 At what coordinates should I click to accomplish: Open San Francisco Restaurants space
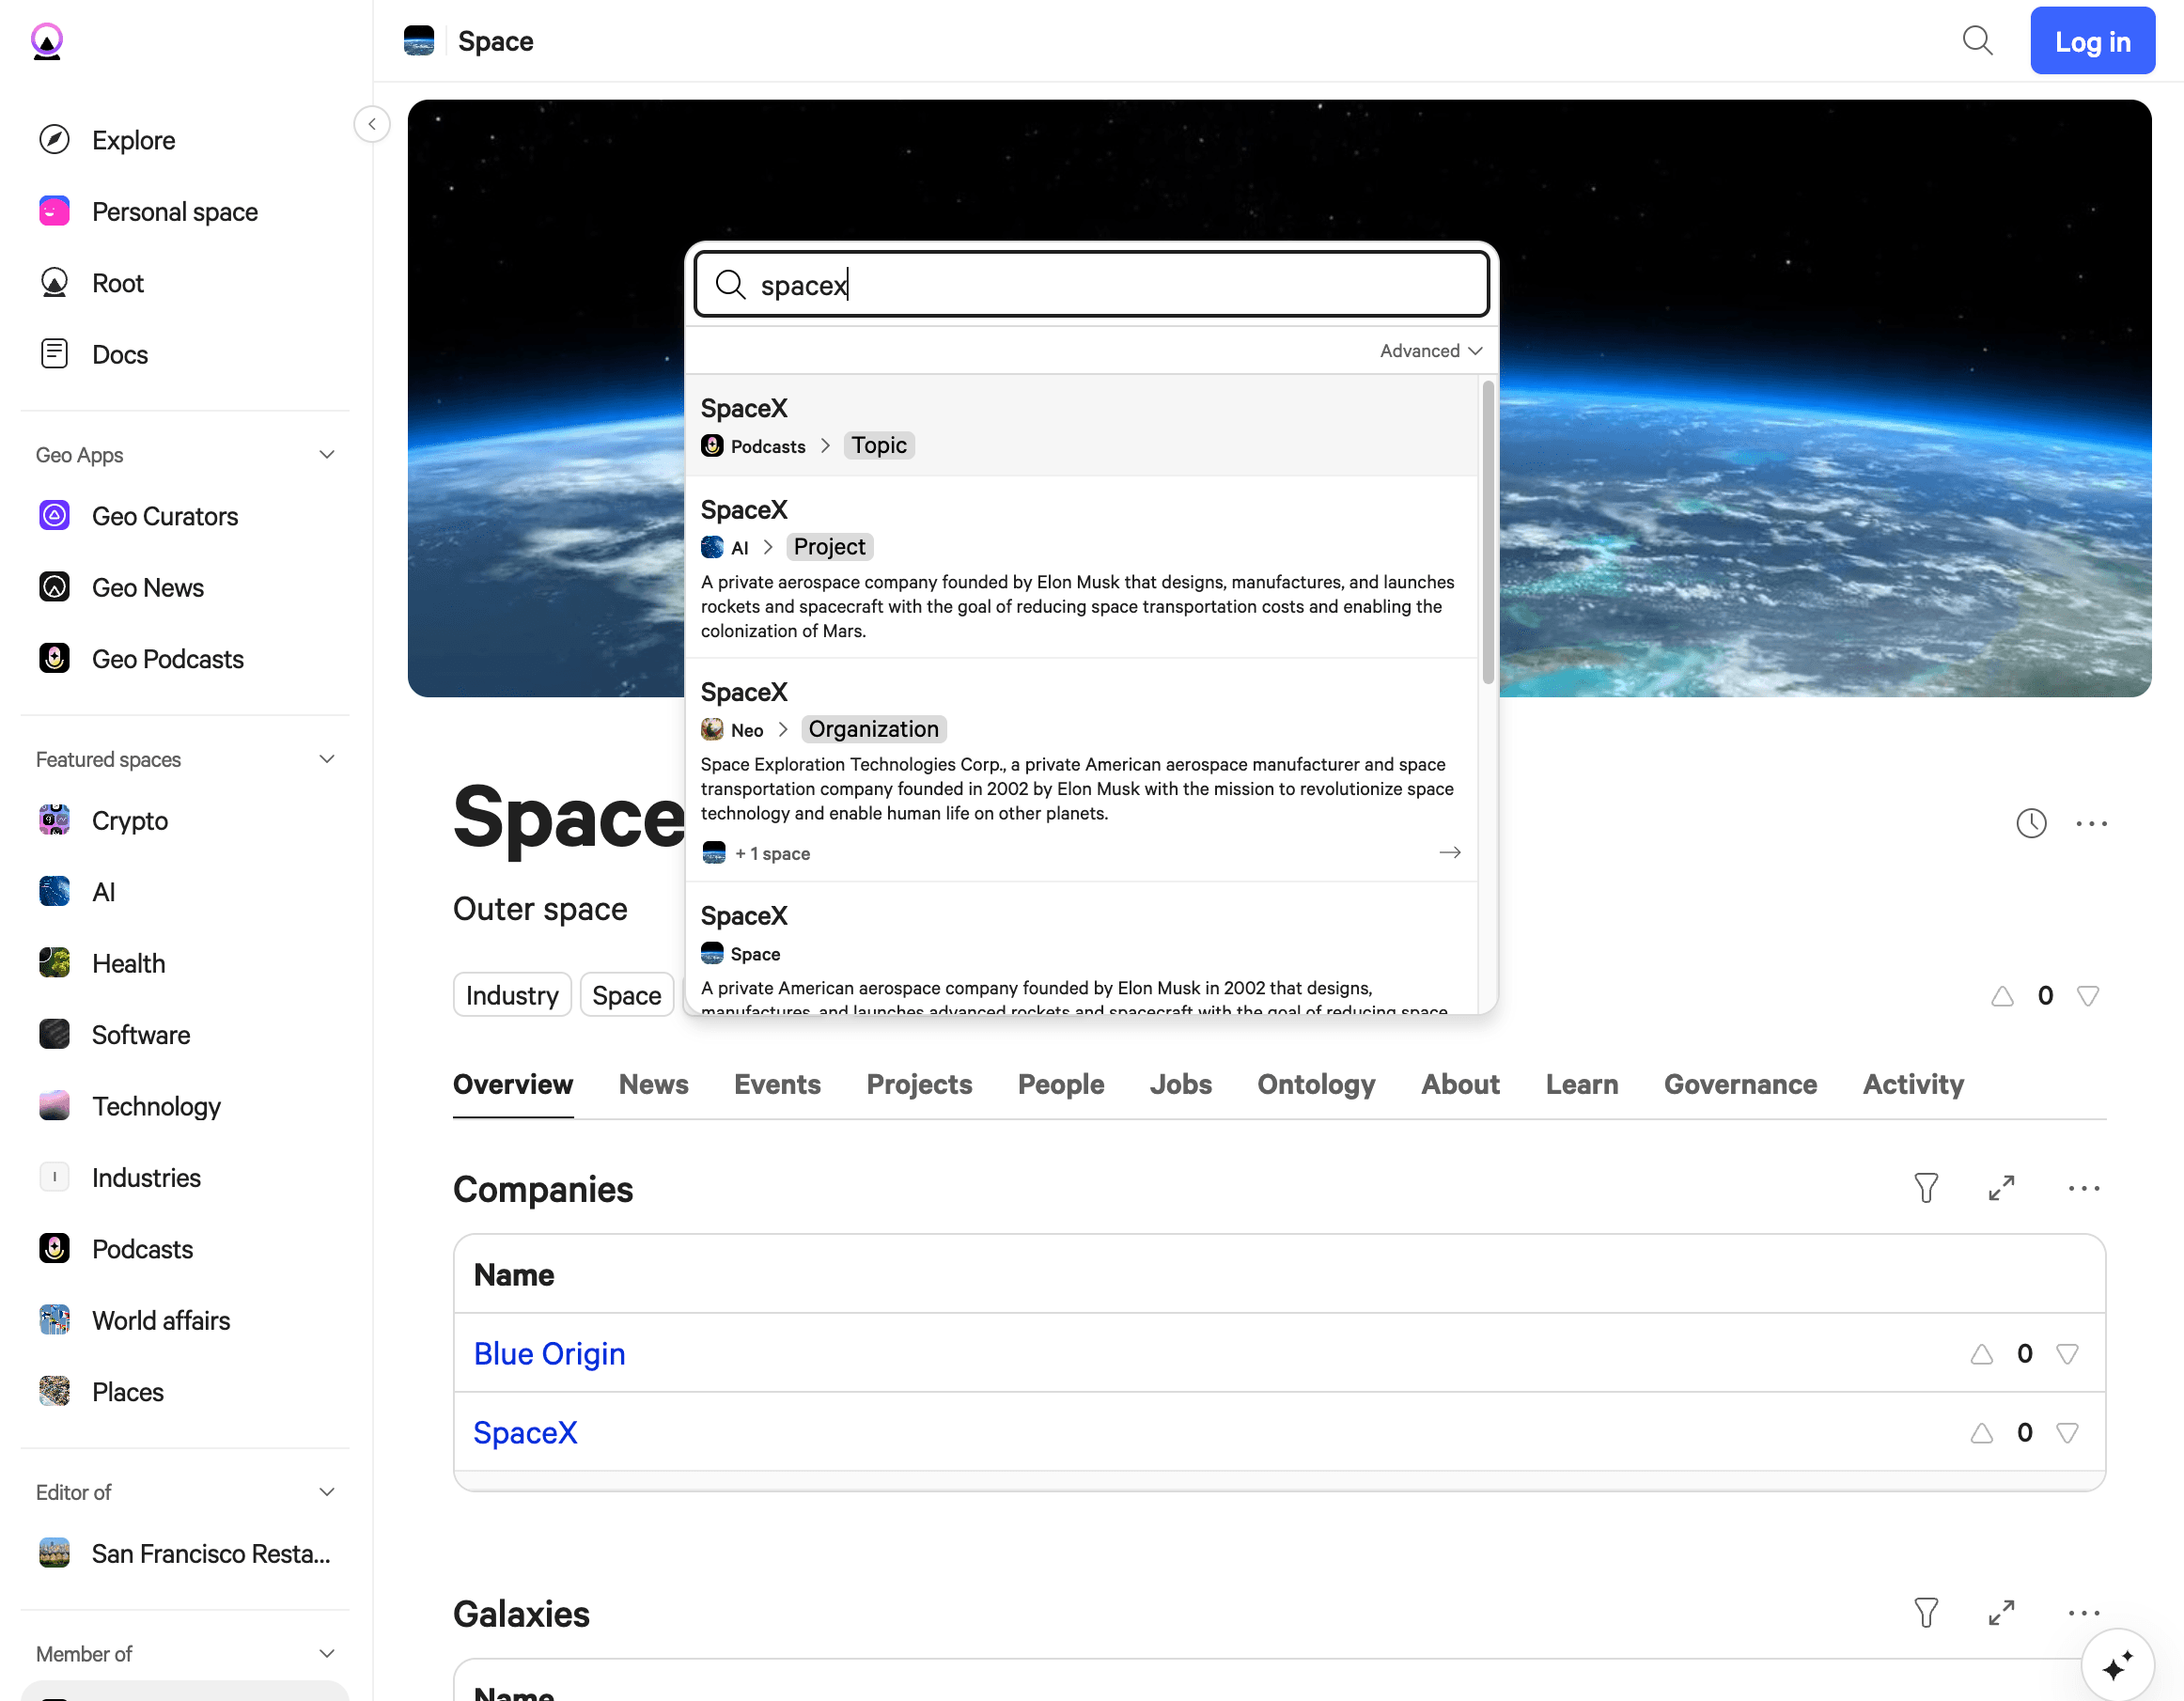[x=185, y=1553]
